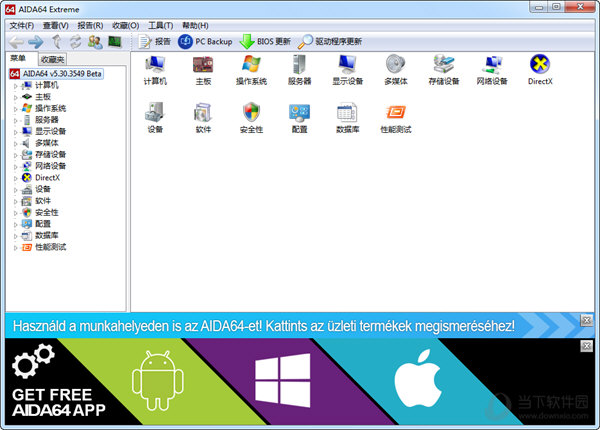Viewport: 600px width, 430px height.
Task: Open the 性能测试 benchmark icon in main panel
Action: click(396, 118)
